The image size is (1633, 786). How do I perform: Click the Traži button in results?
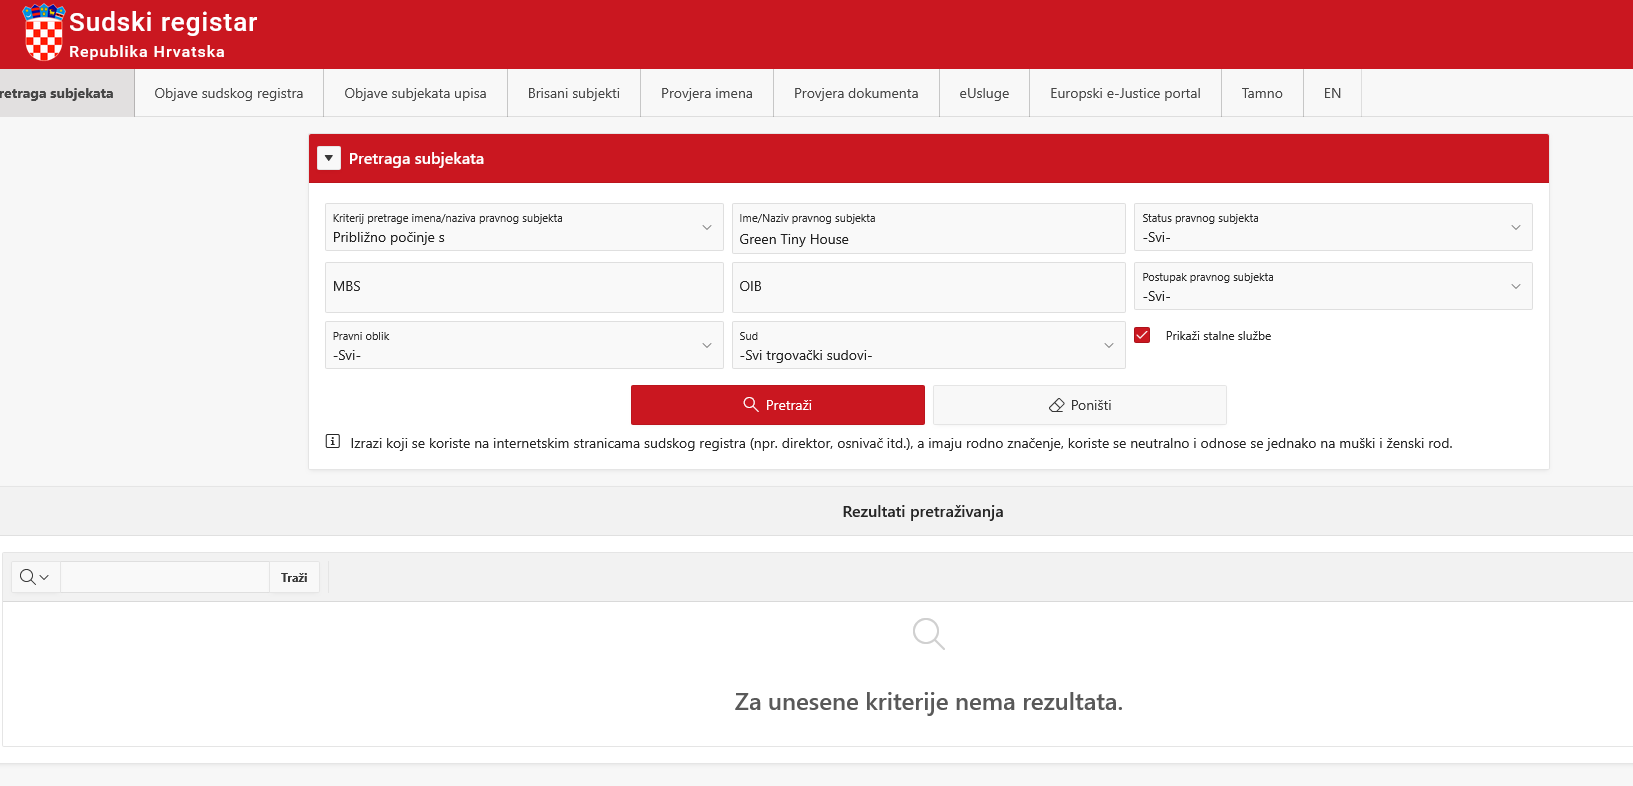[x=294, y=577]
